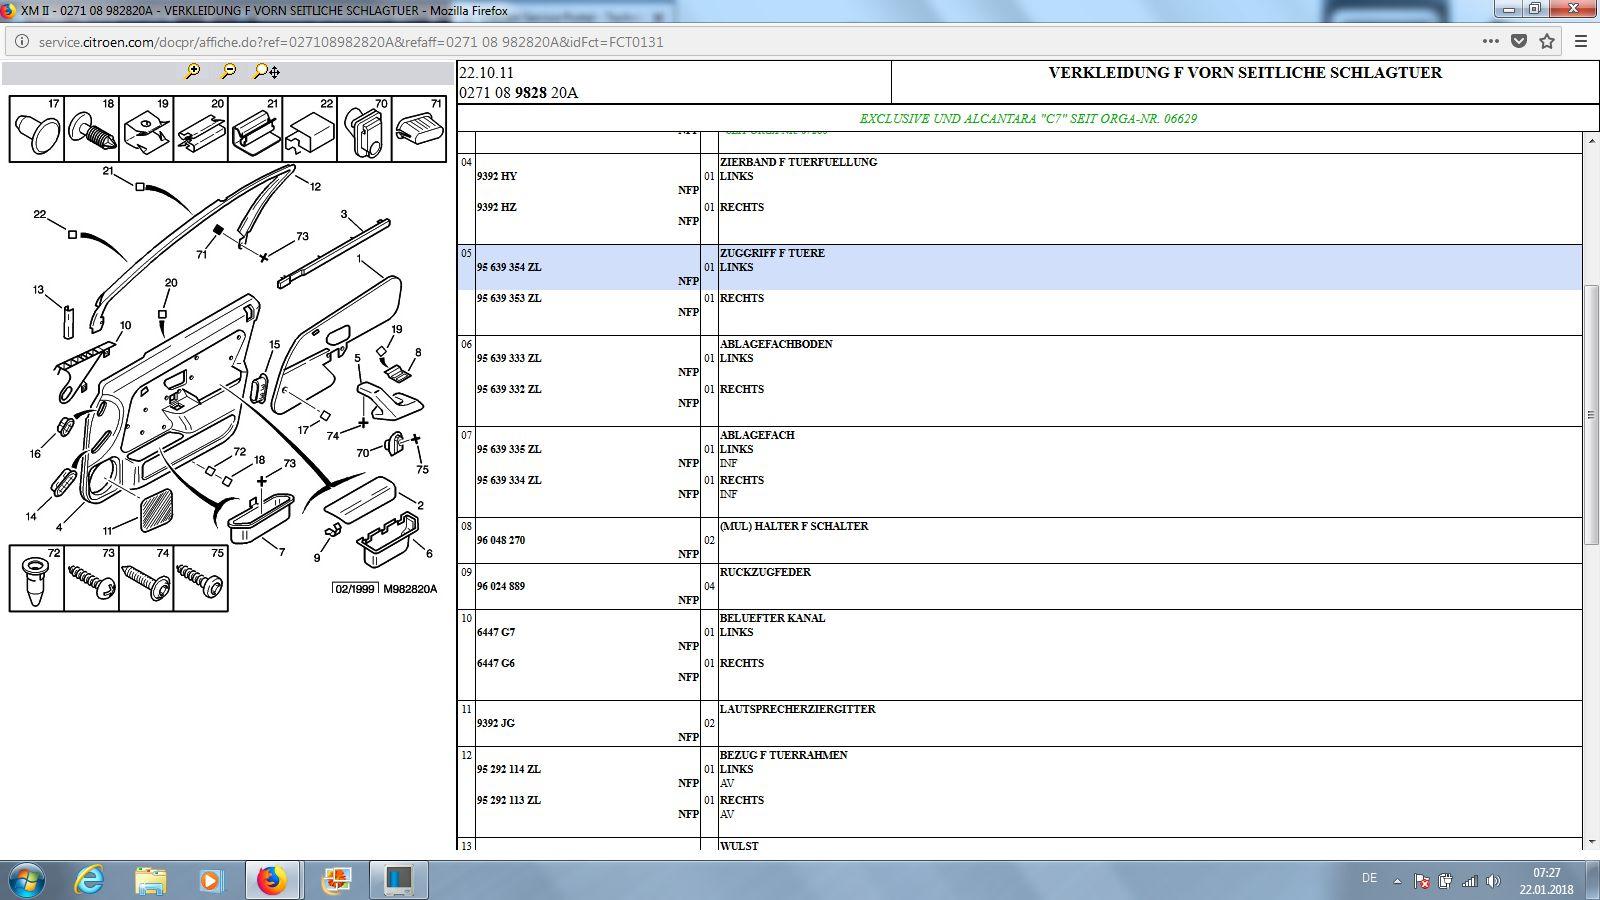1600x900 pixels.
Task: Select part number 9392 HY
Action: pos(497,176)
